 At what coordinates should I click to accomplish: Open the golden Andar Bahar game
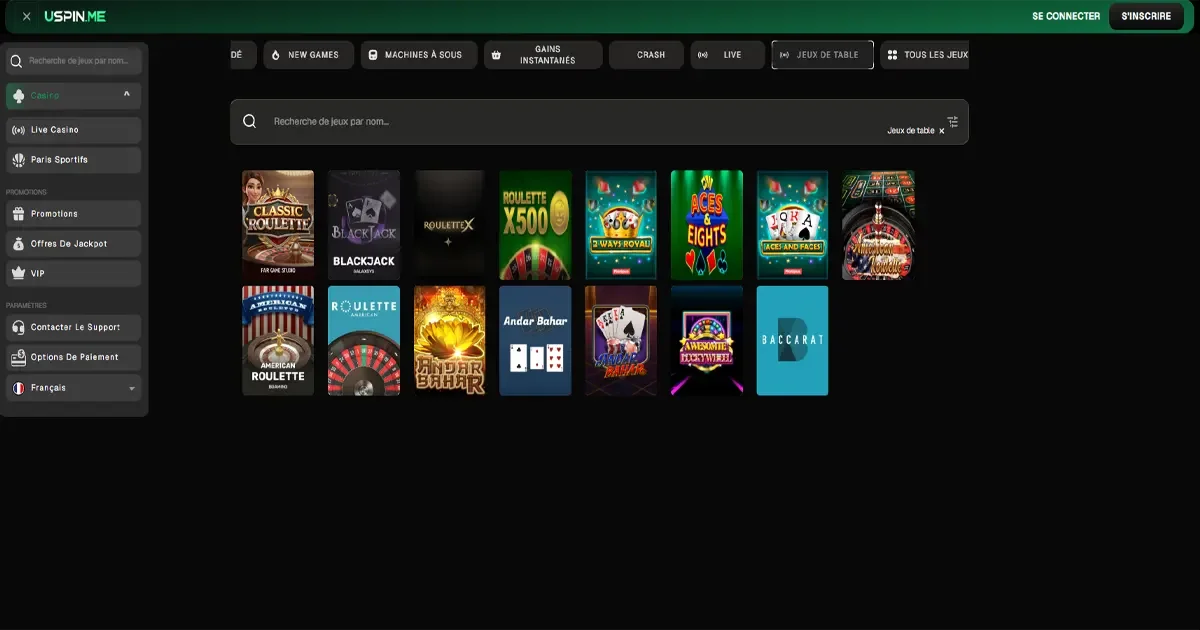[x=450, y=341]
